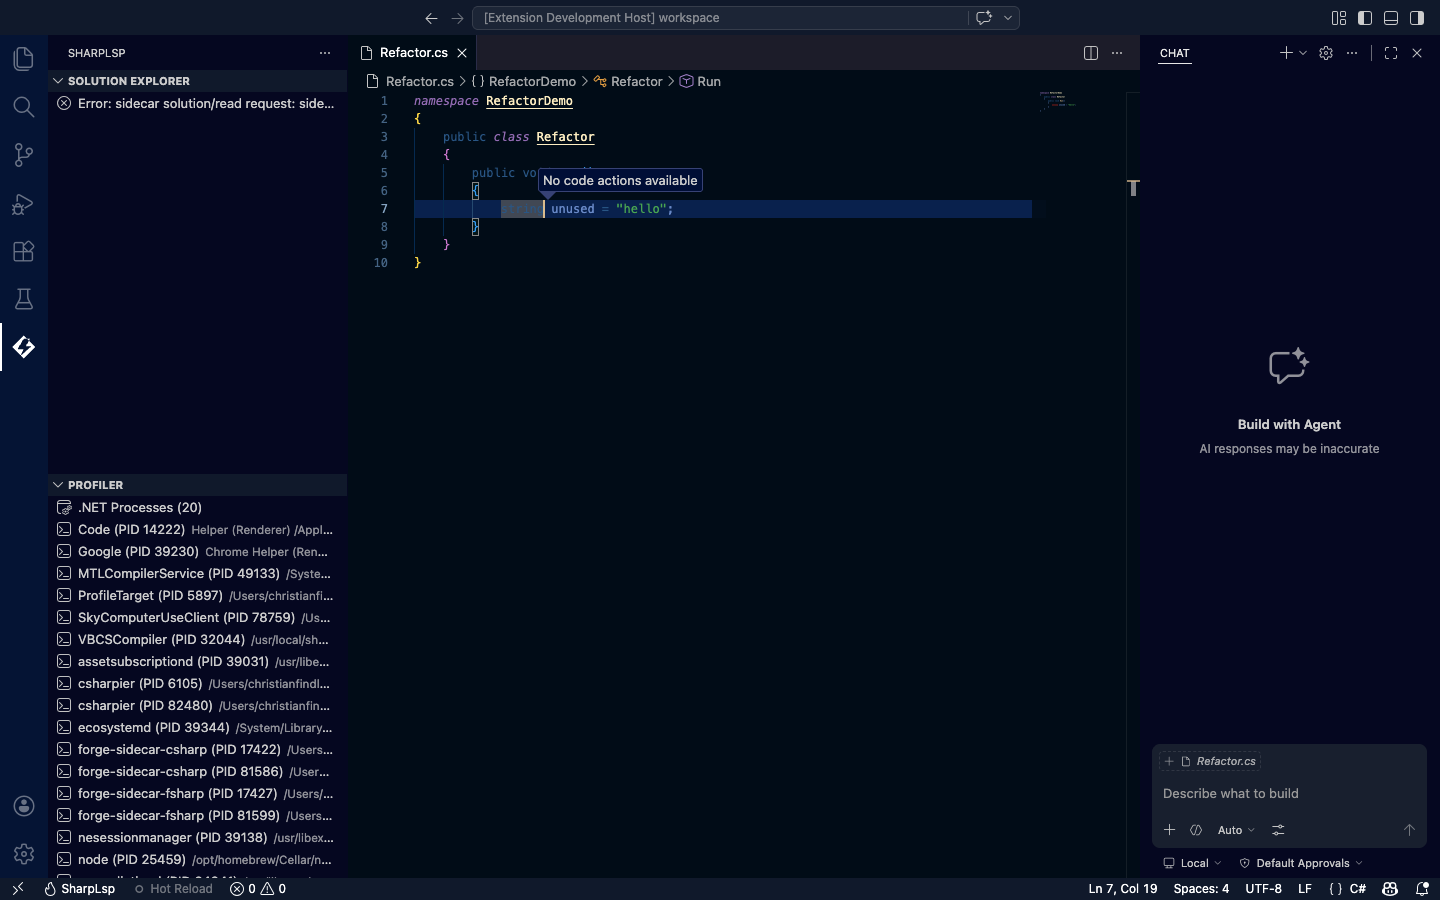Select VBCSCompiler (PID 32044) process
1440x900 pixels.
[x=197, y=639]
